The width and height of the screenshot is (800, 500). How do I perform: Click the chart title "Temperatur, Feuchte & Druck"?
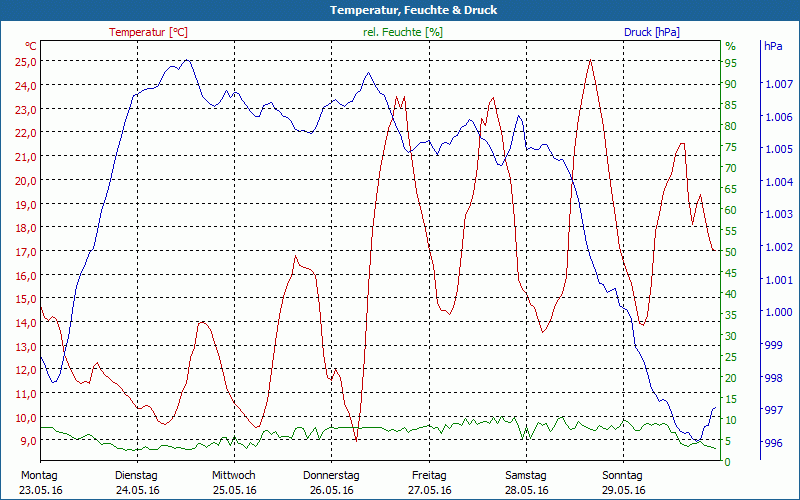pyautogui.click(x=400, y=10)
